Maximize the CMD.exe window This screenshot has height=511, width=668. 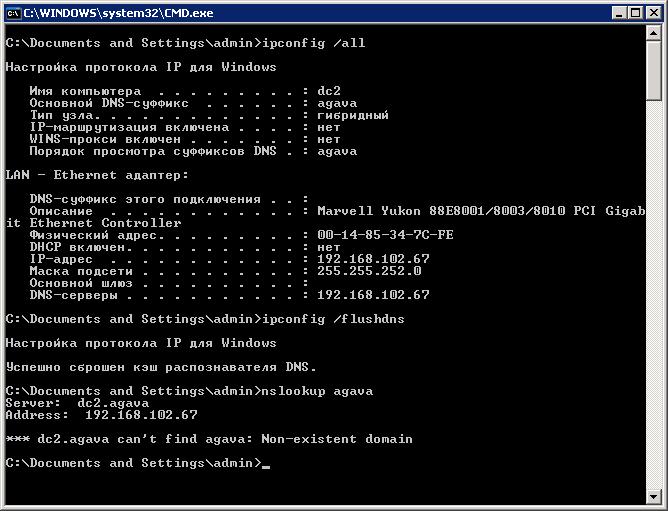coord(635,13)
